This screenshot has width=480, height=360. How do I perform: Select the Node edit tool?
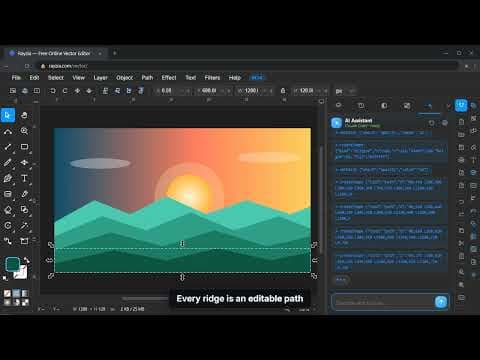[8, 131]
